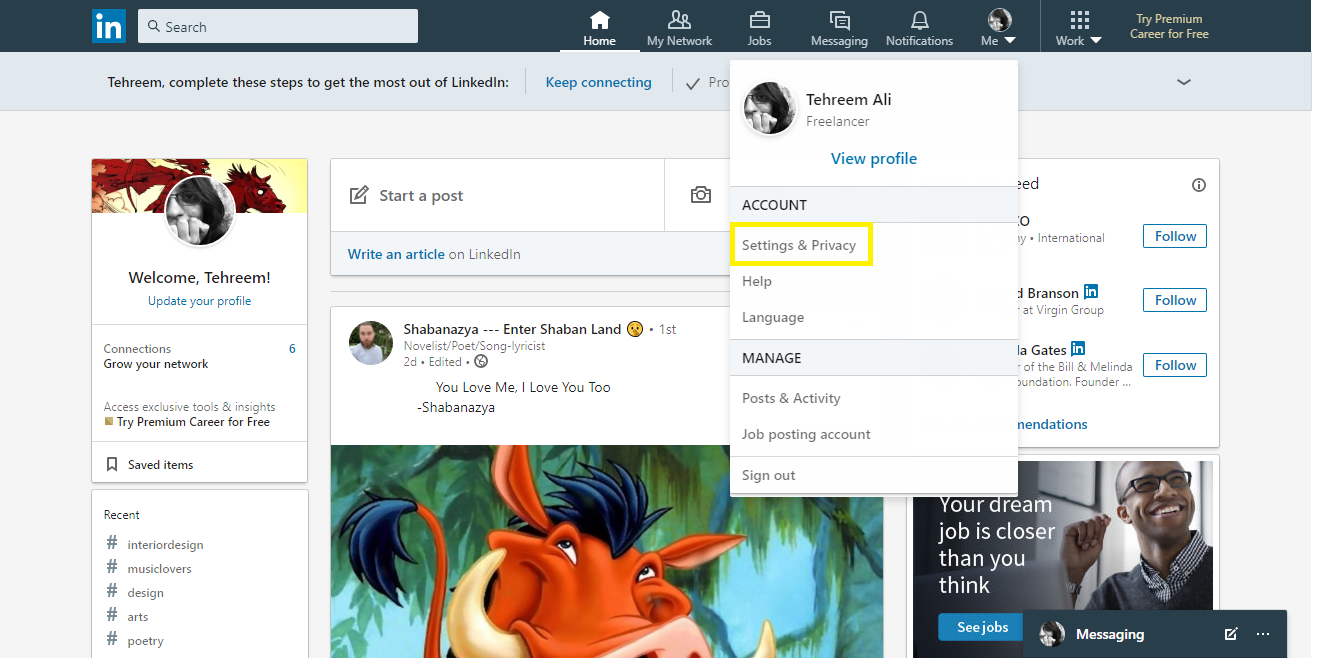Check the Notifications bell icon

pos(919,19)
